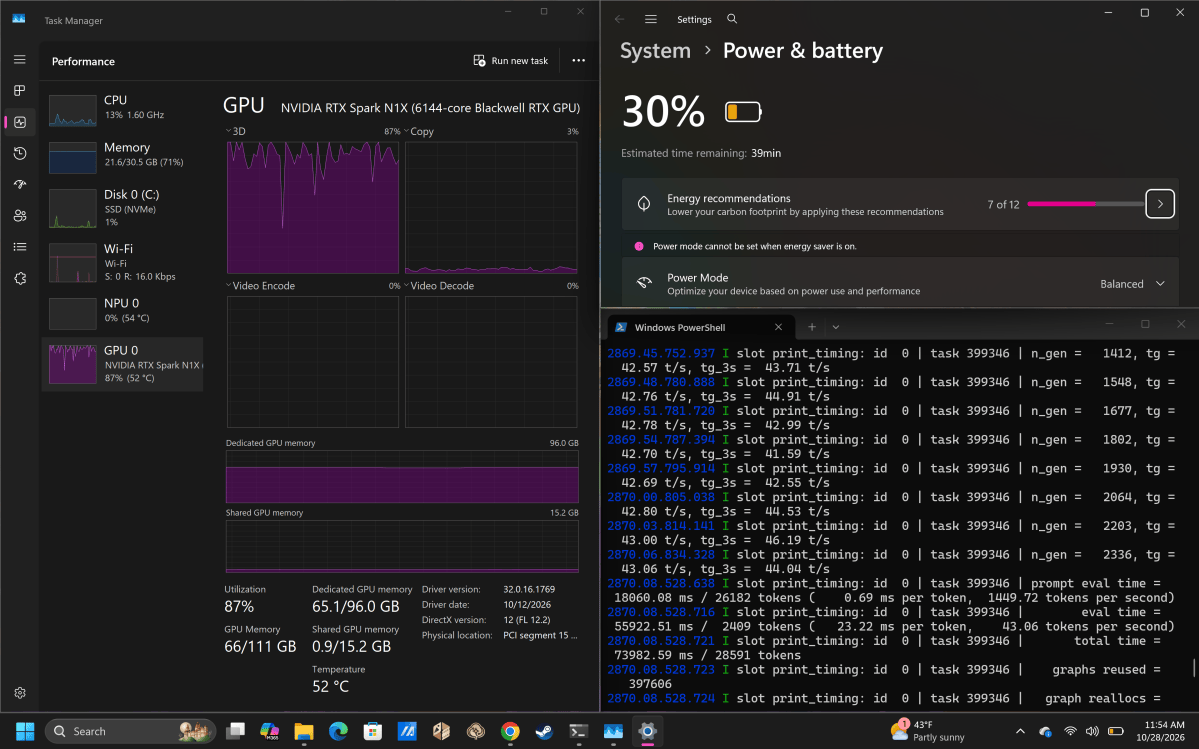The height and width of the screenshot is (749, 1199).
Task: Open the Power Mode Balanced dropdown
Action: point(1132,284)
